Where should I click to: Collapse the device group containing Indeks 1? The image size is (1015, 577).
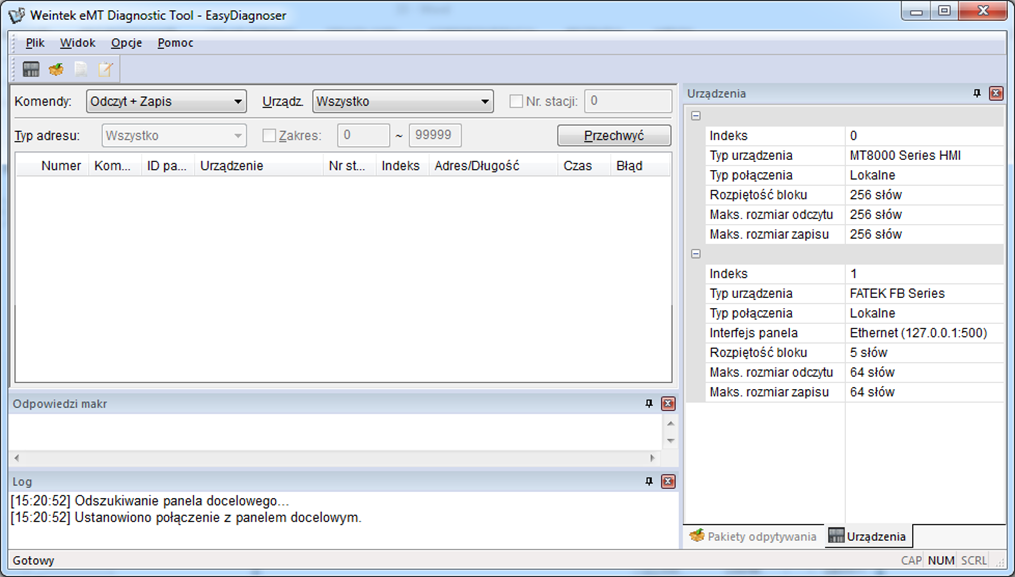point(696,254)
